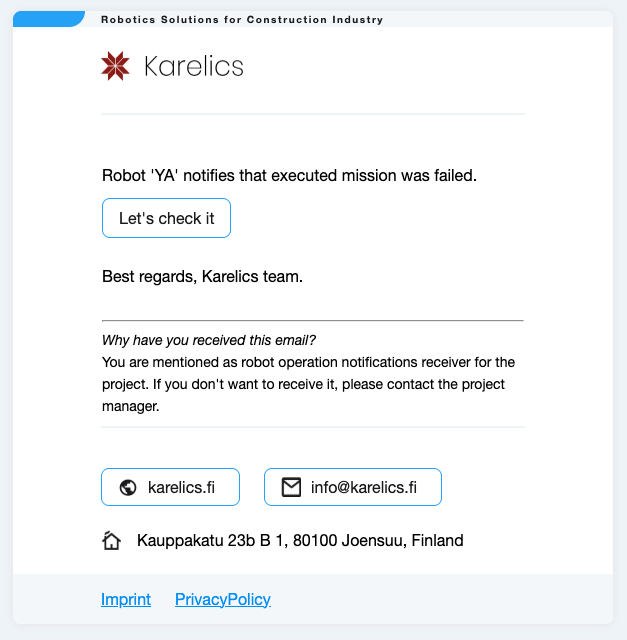Image resolution: width=627 pixels, height=640 pixels.
Task: Click the "Robotics Solutions for Construction Industry" tagline
Action: (x=242, y=20)
